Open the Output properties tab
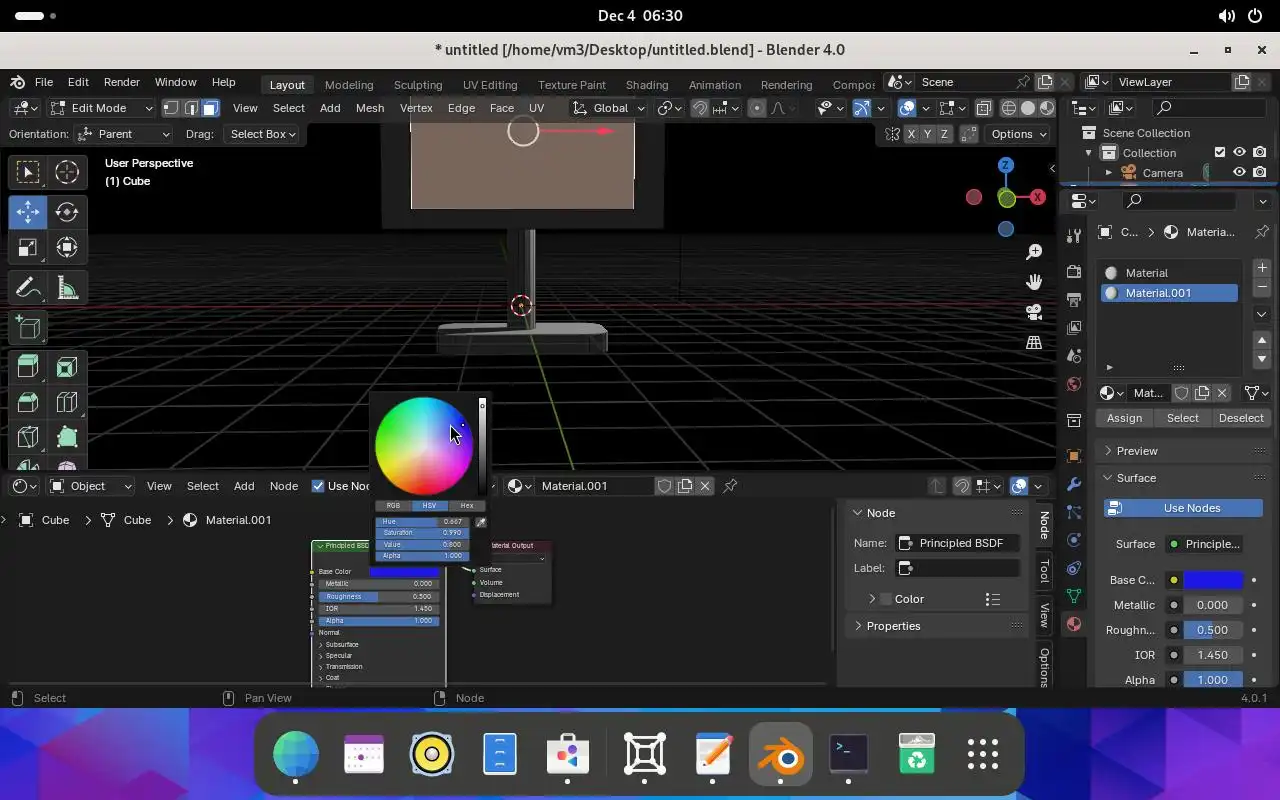The image size is (1280, 800). point(1074,299)
